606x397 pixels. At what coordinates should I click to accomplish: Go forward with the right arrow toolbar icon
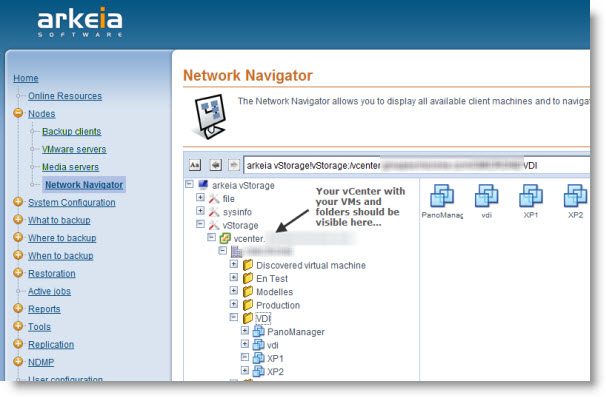pos(233,165)
